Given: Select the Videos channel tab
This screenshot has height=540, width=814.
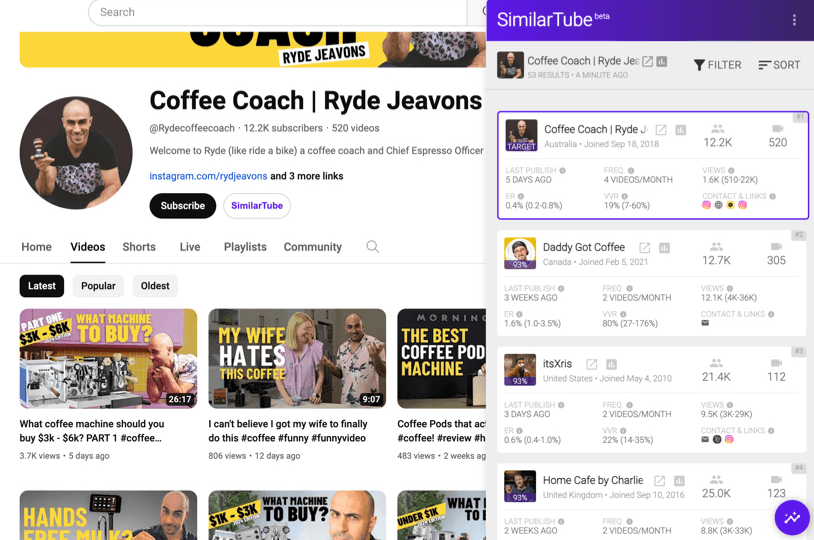Looking at the screenshot, I should [x=88, y=247].
